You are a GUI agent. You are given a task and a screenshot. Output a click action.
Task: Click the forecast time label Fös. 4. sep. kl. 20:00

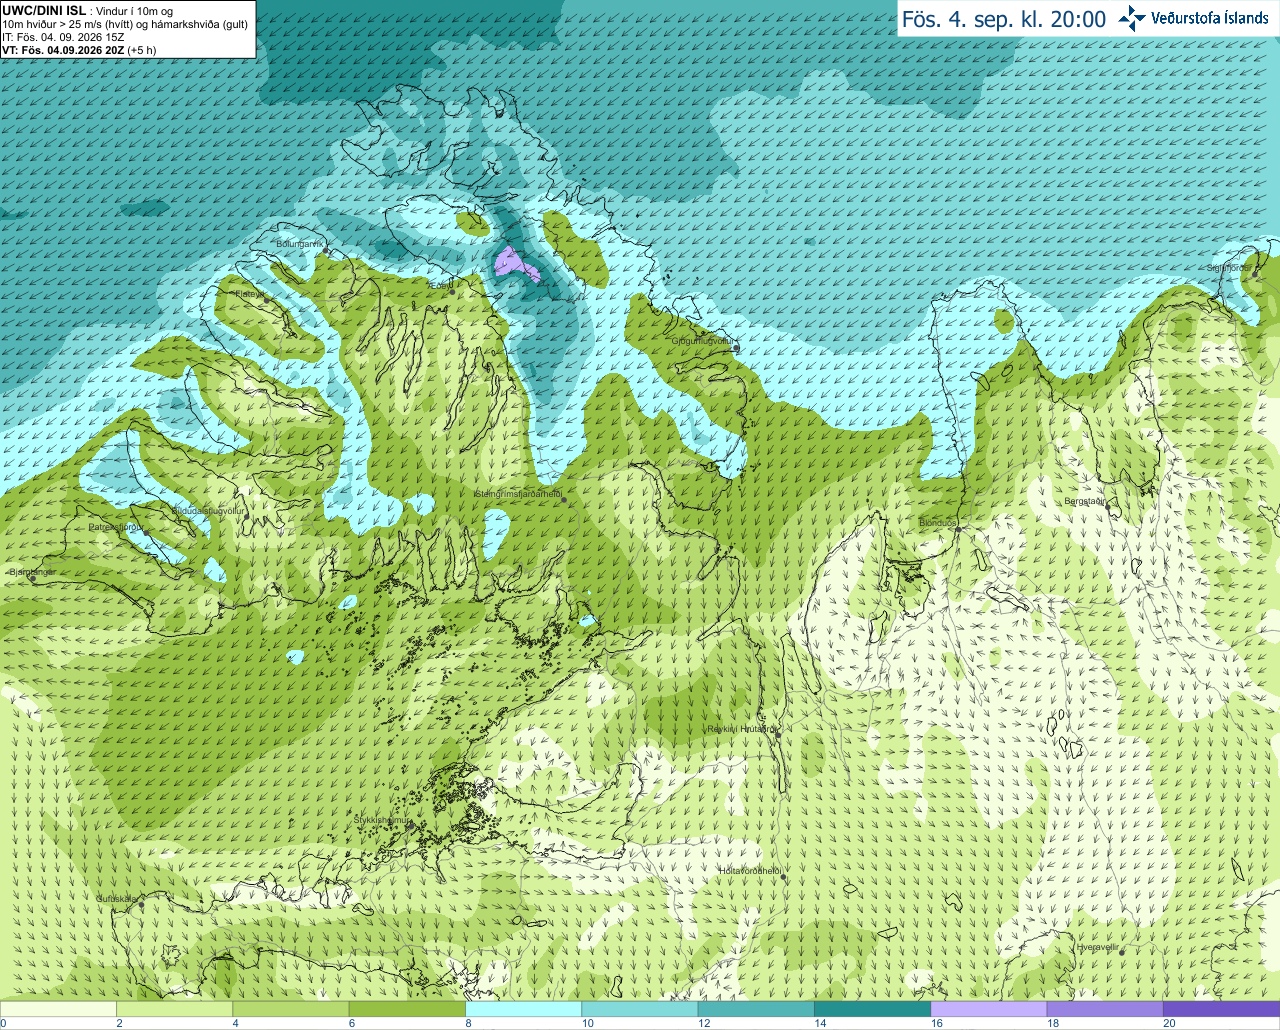tap(1004, 19)
